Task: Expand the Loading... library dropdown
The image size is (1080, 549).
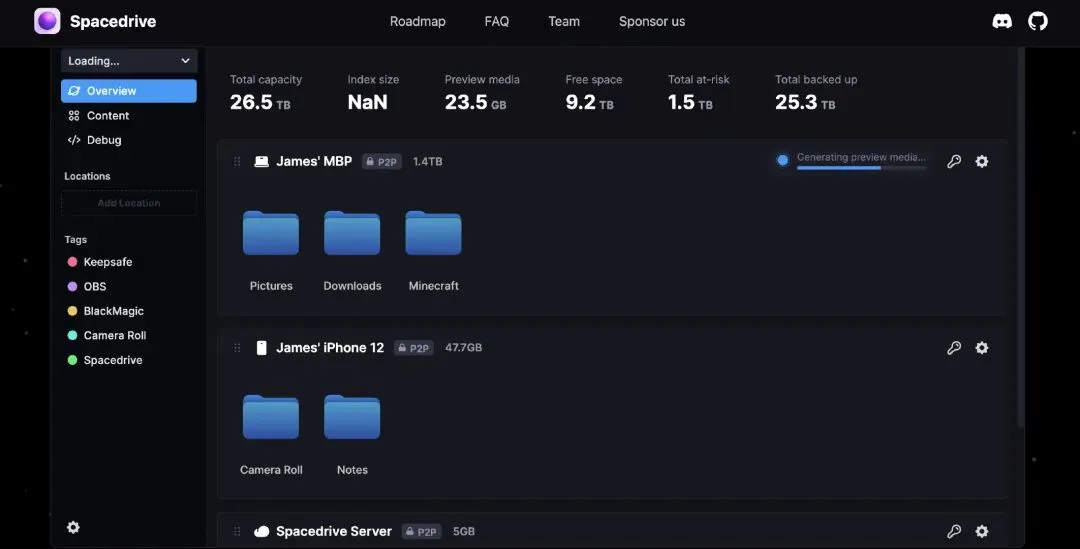Action: coord(129,61)
